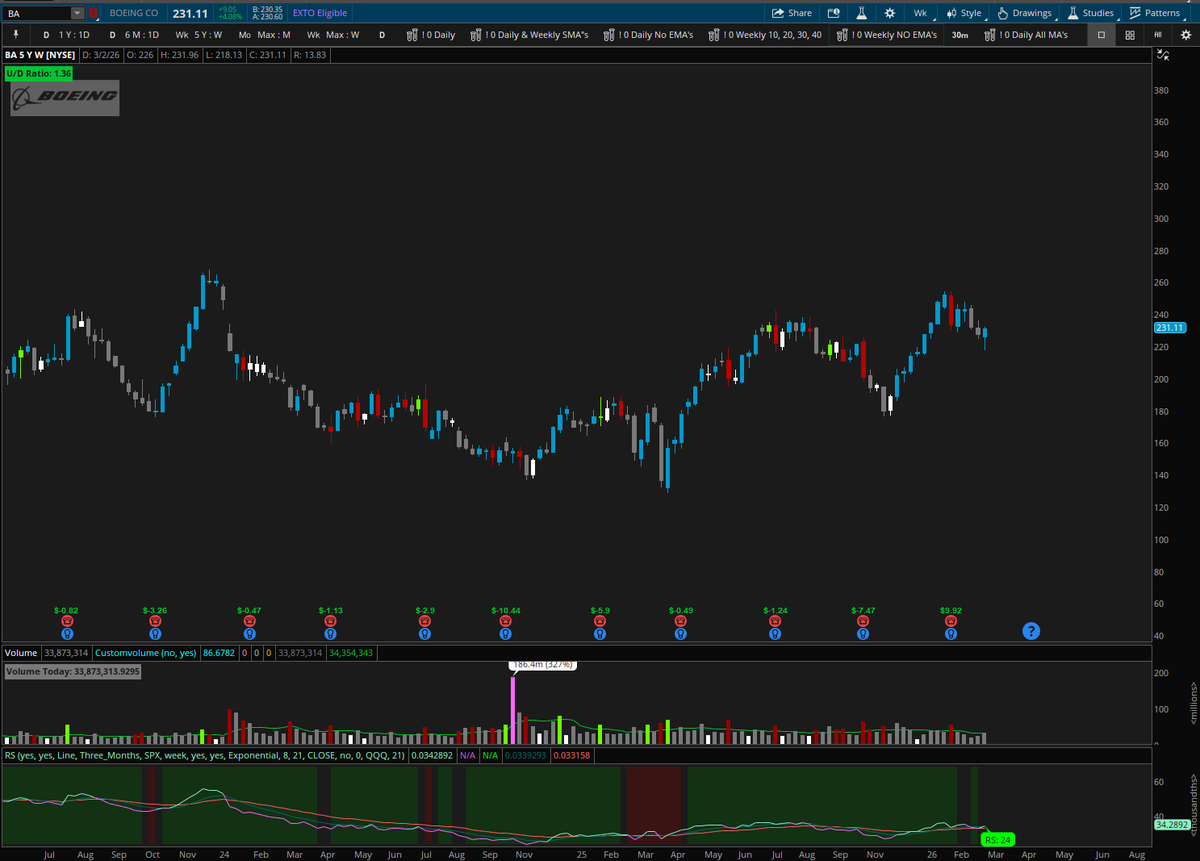
Task: Select the Wk 5 Y : W timeframe
Action: click(199, 34)
